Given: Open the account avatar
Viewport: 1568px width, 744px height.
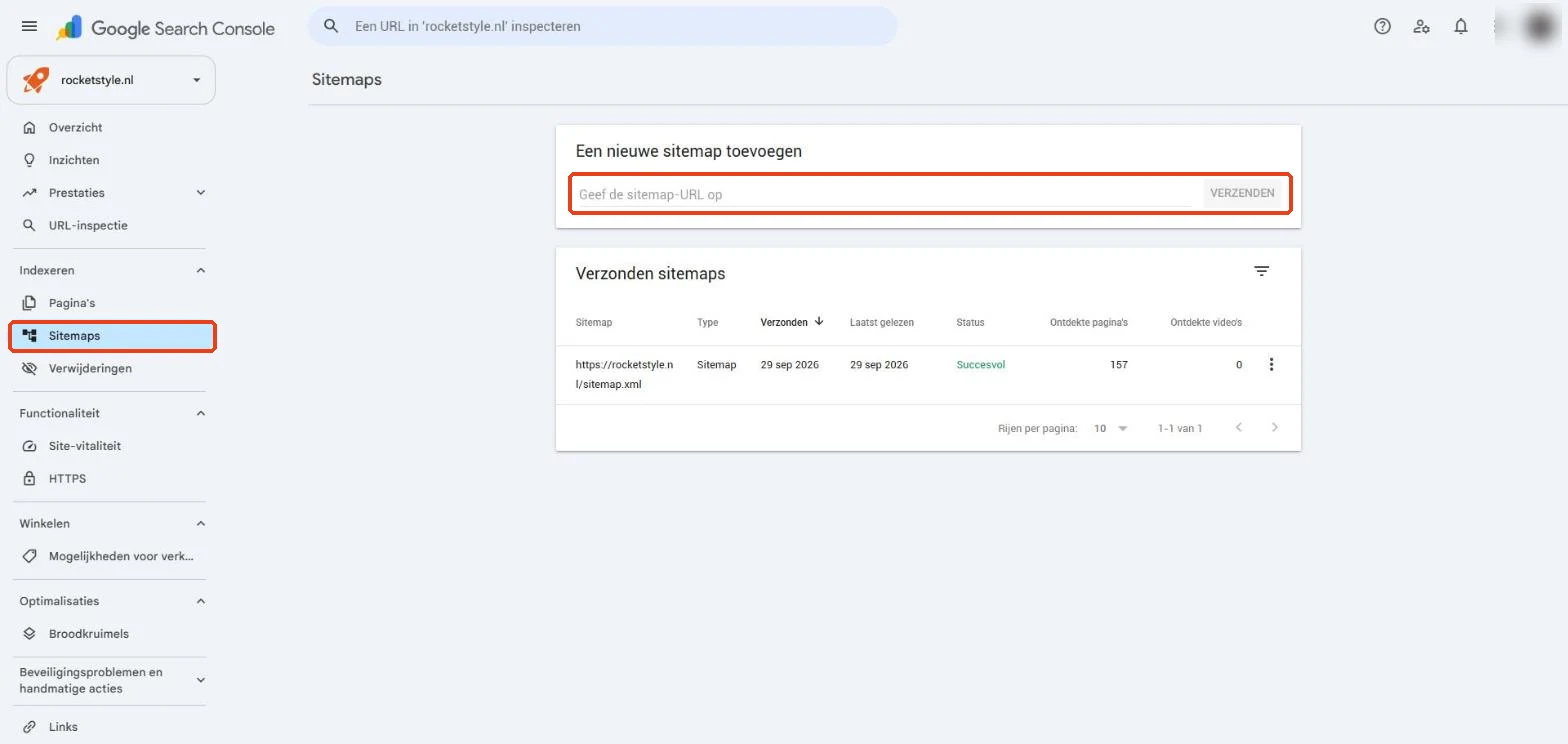Looking at the screenshot, I should (x=1540, y=27).
